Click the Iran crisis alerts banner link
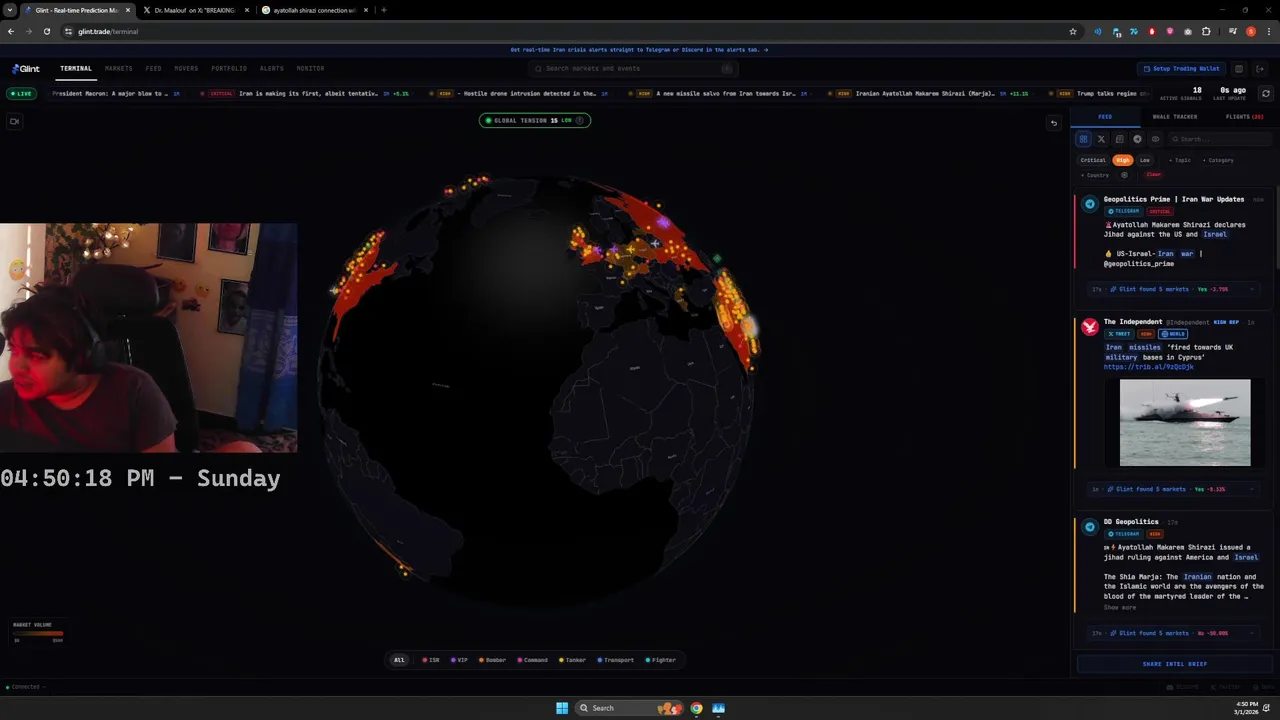This screenshot has height=720, width=1280. click(x=640, y=50)
